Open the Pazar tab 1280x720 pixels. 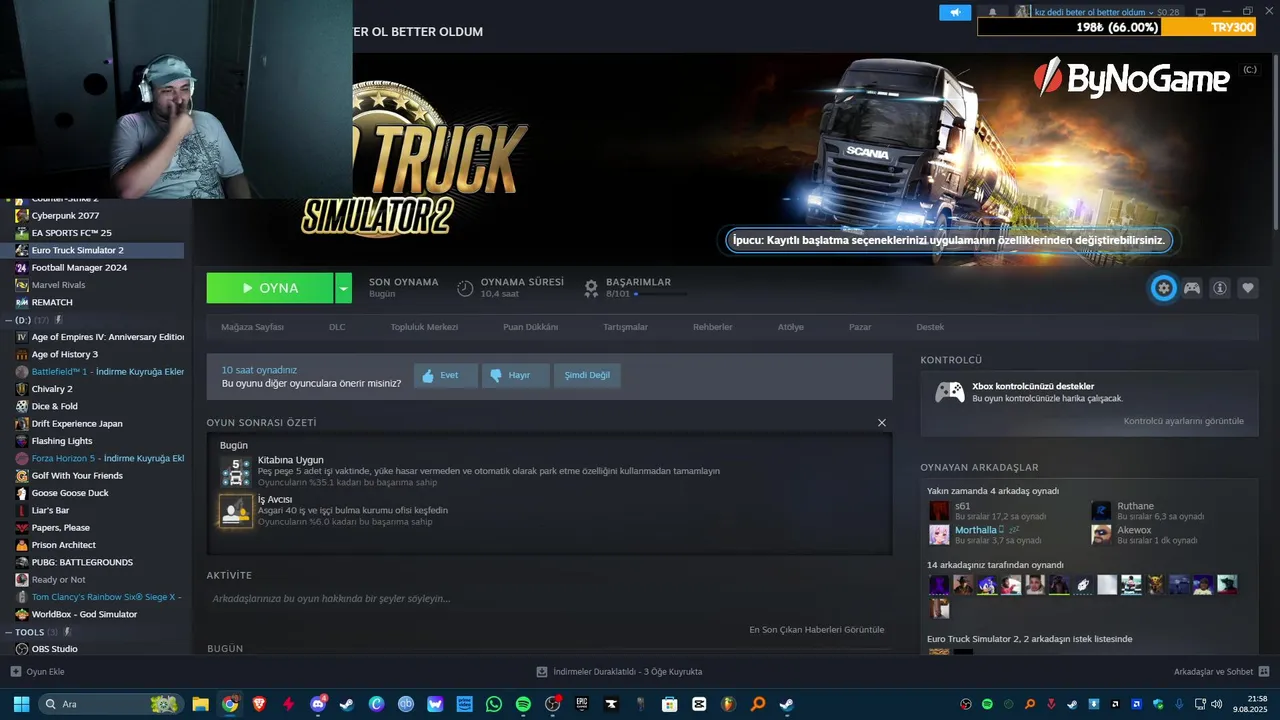tap(860, 327)
